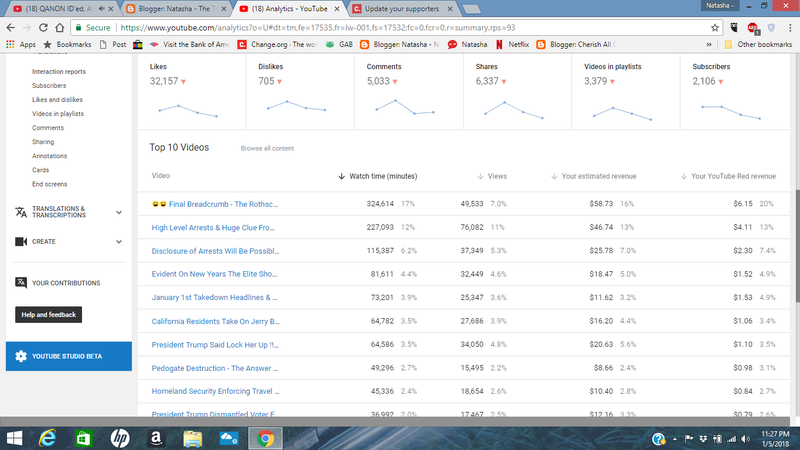800x450 pixels.
Task: Open Likes and dislikes report in sidebar
Action: click(55, 100)
